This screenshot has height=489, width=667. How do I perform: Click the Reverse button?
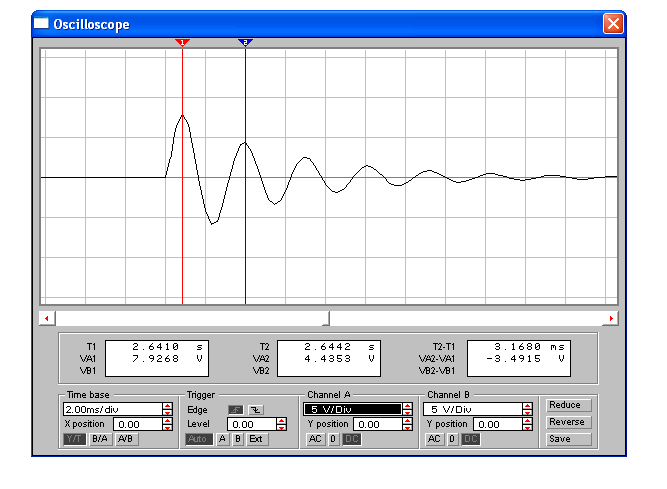click(x=568, y=422)
